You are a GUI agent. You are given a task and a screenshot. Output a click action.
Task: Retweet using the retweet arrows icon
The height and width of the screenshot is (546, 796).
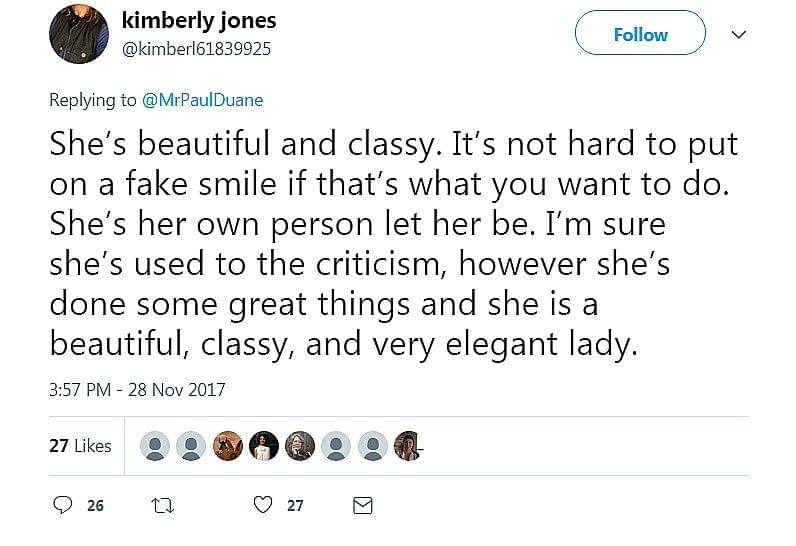162,505
